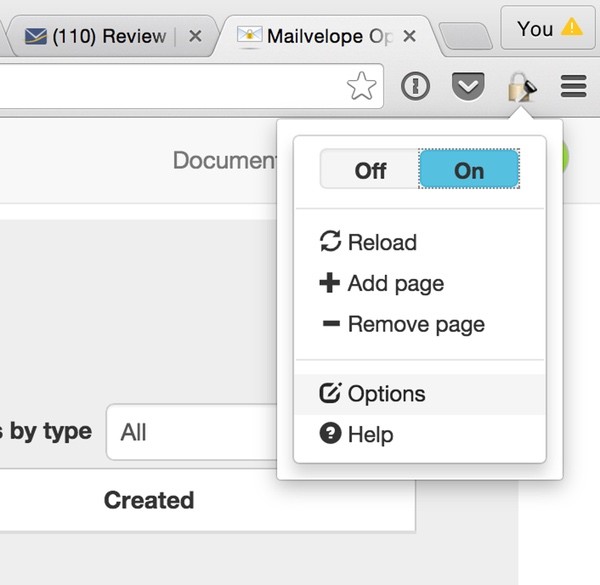Image resolution: width=600 pixels, height=585 pixels.
Task: Click the Help question mark icon
Action: [330, 433]
